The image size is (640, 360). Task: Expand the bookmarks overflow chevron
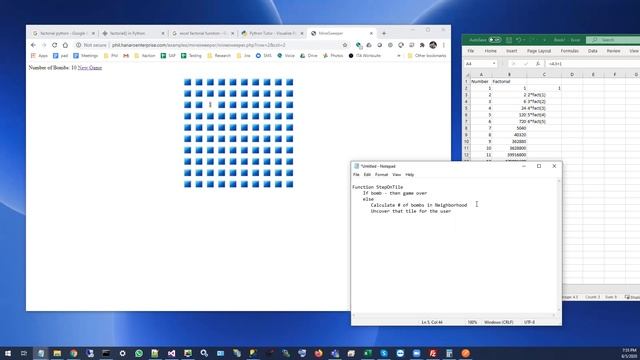pos(399,56)
